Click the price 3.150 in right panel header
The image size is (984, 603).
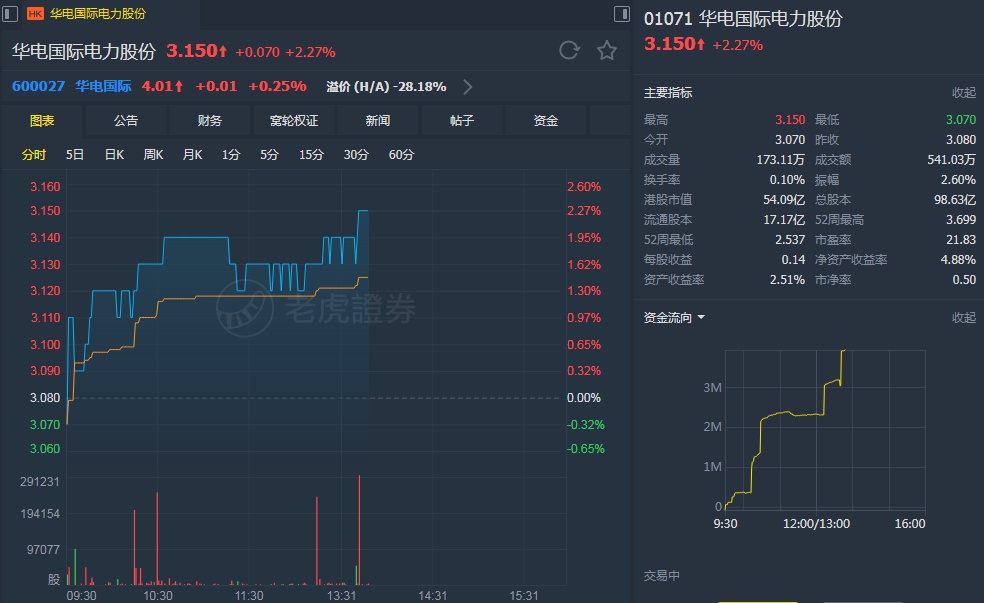coord(675,44)
